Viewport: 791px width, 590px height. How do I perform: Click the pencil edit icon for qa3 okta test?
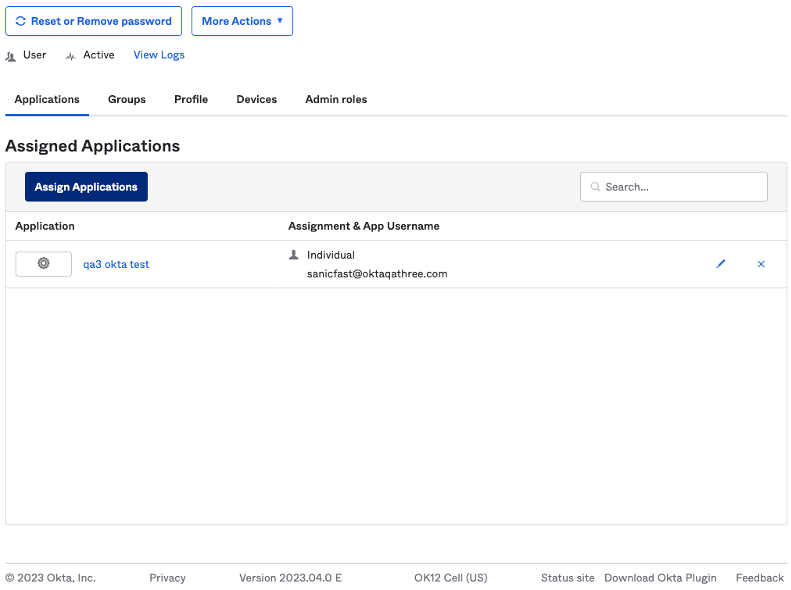click(x=721, y=264)
